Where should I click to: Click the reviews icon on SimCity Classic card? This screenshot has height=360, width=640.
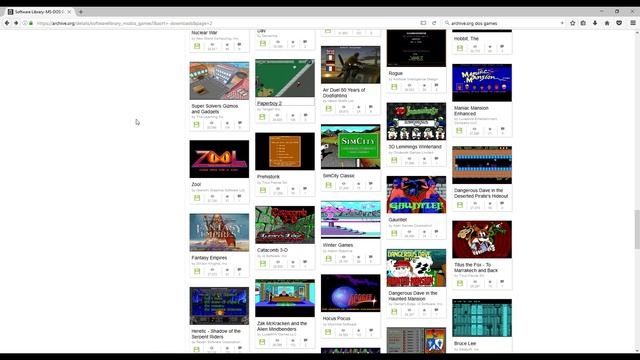[x=371, y=184]
